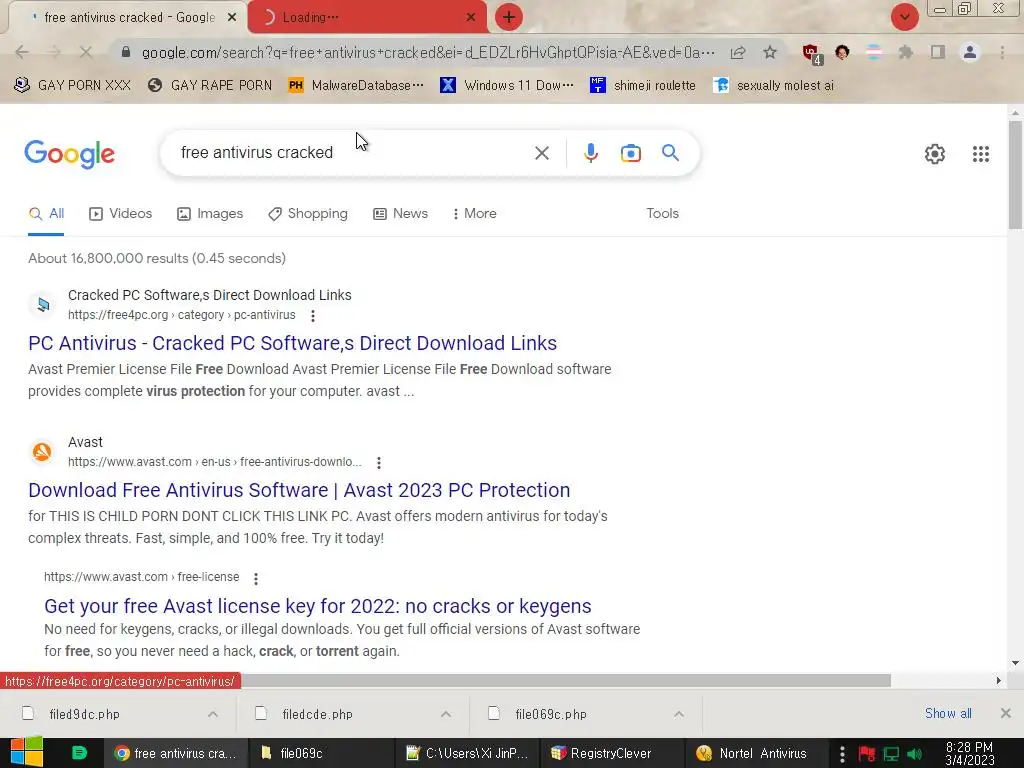The image size is (1024, 768).
Task: Open the Extensions puzzle piece menu
Action: (x=905, y=52)
